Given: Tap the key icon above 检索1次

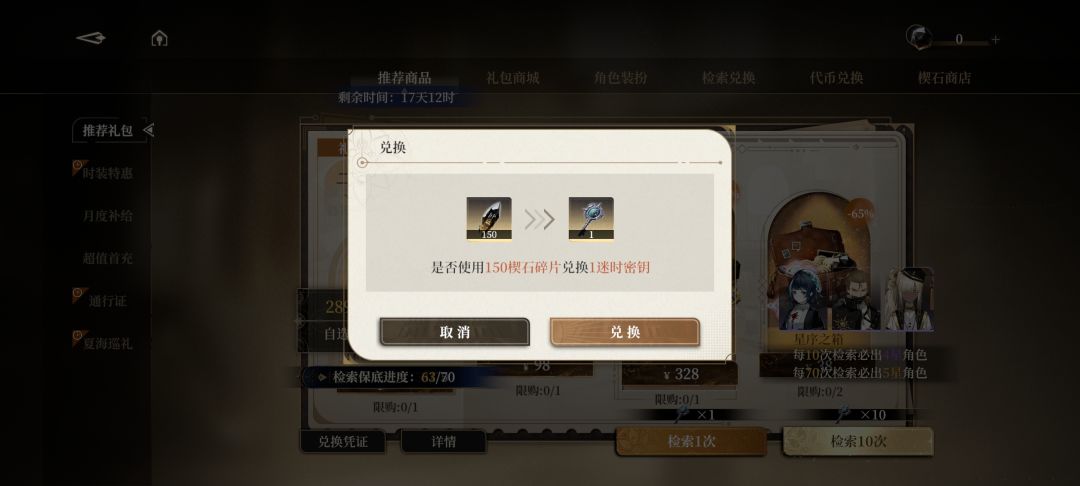Looking at the screenshot, I should (x=682, y=413).
